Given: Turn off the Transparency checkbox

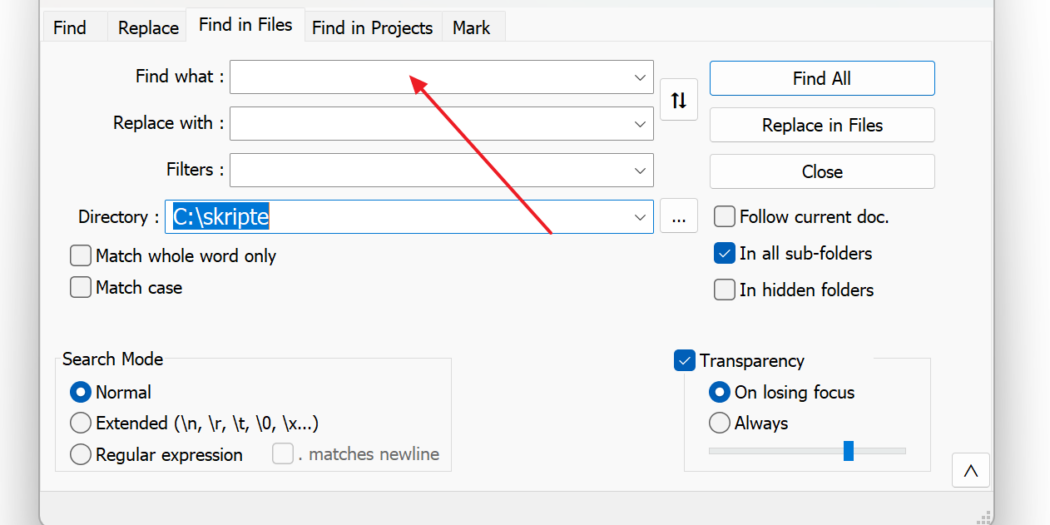Looking at the screenshot, I should [684, 360].
